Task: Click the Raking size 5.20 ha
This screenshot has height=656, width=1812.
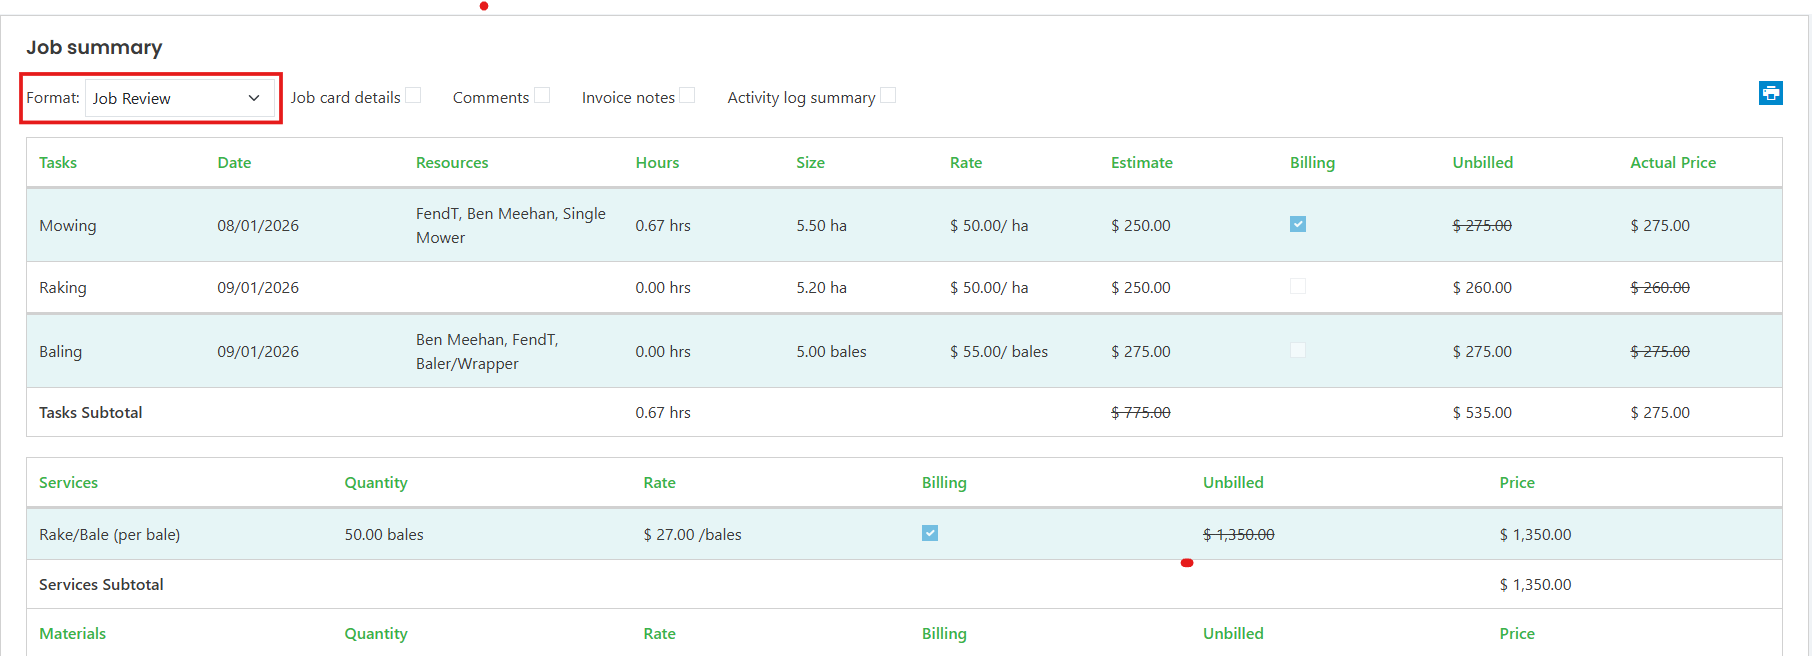Action: [821, 287]
